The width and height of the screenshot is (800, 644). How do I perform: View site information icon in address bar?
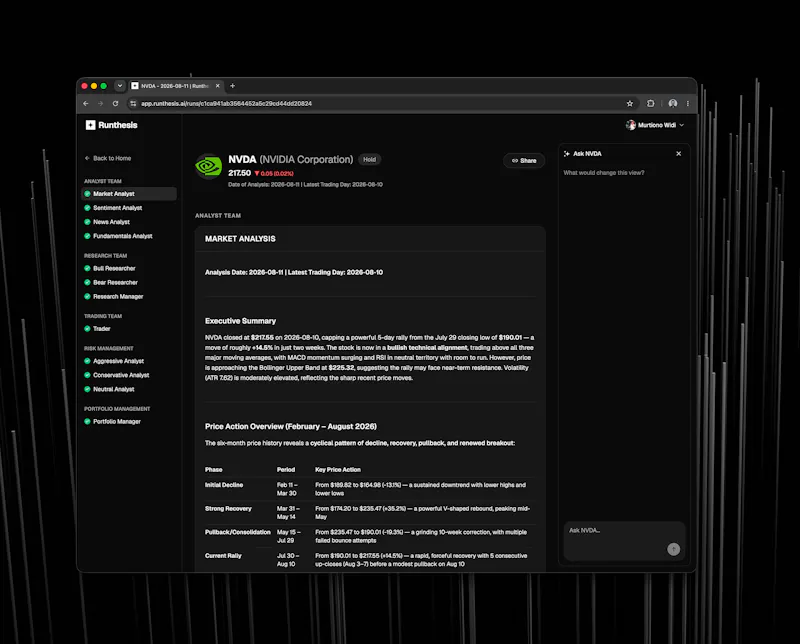point(133,104)
